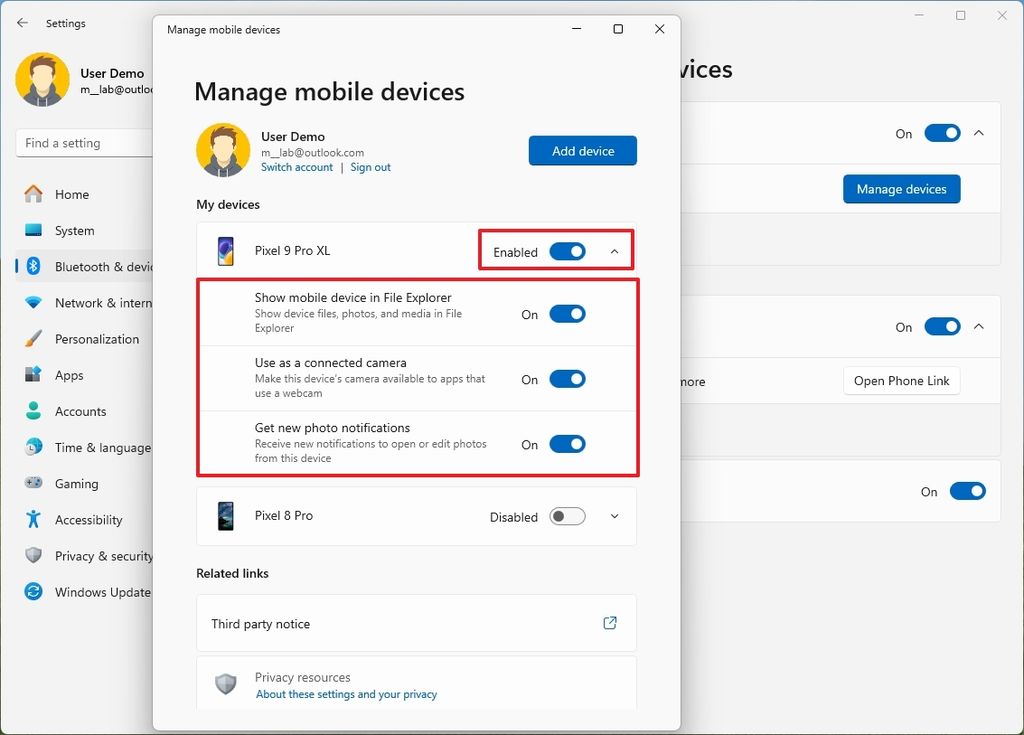The image size is (1024, 735).
Task: Select the Personalization paintbrush icon
Action: point(33,338)
